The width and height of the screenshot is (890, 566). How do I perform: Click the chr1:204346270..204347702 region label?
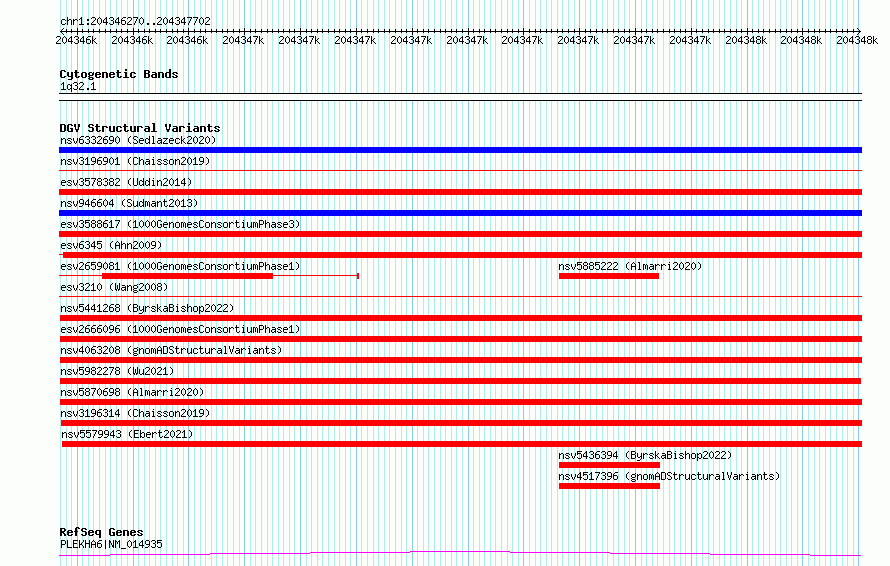pos(135,21)
